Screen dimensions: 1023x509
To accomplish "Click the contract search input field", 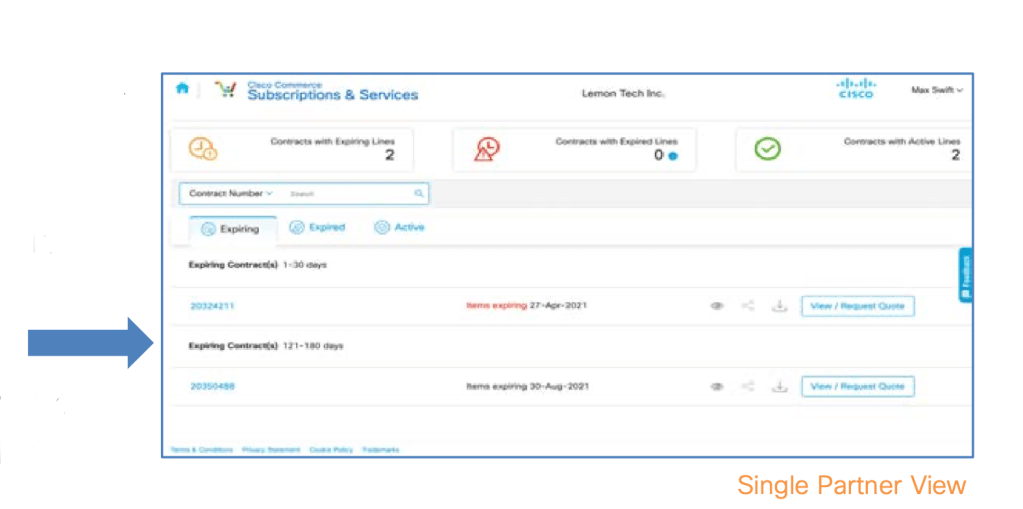I will 345,194.
